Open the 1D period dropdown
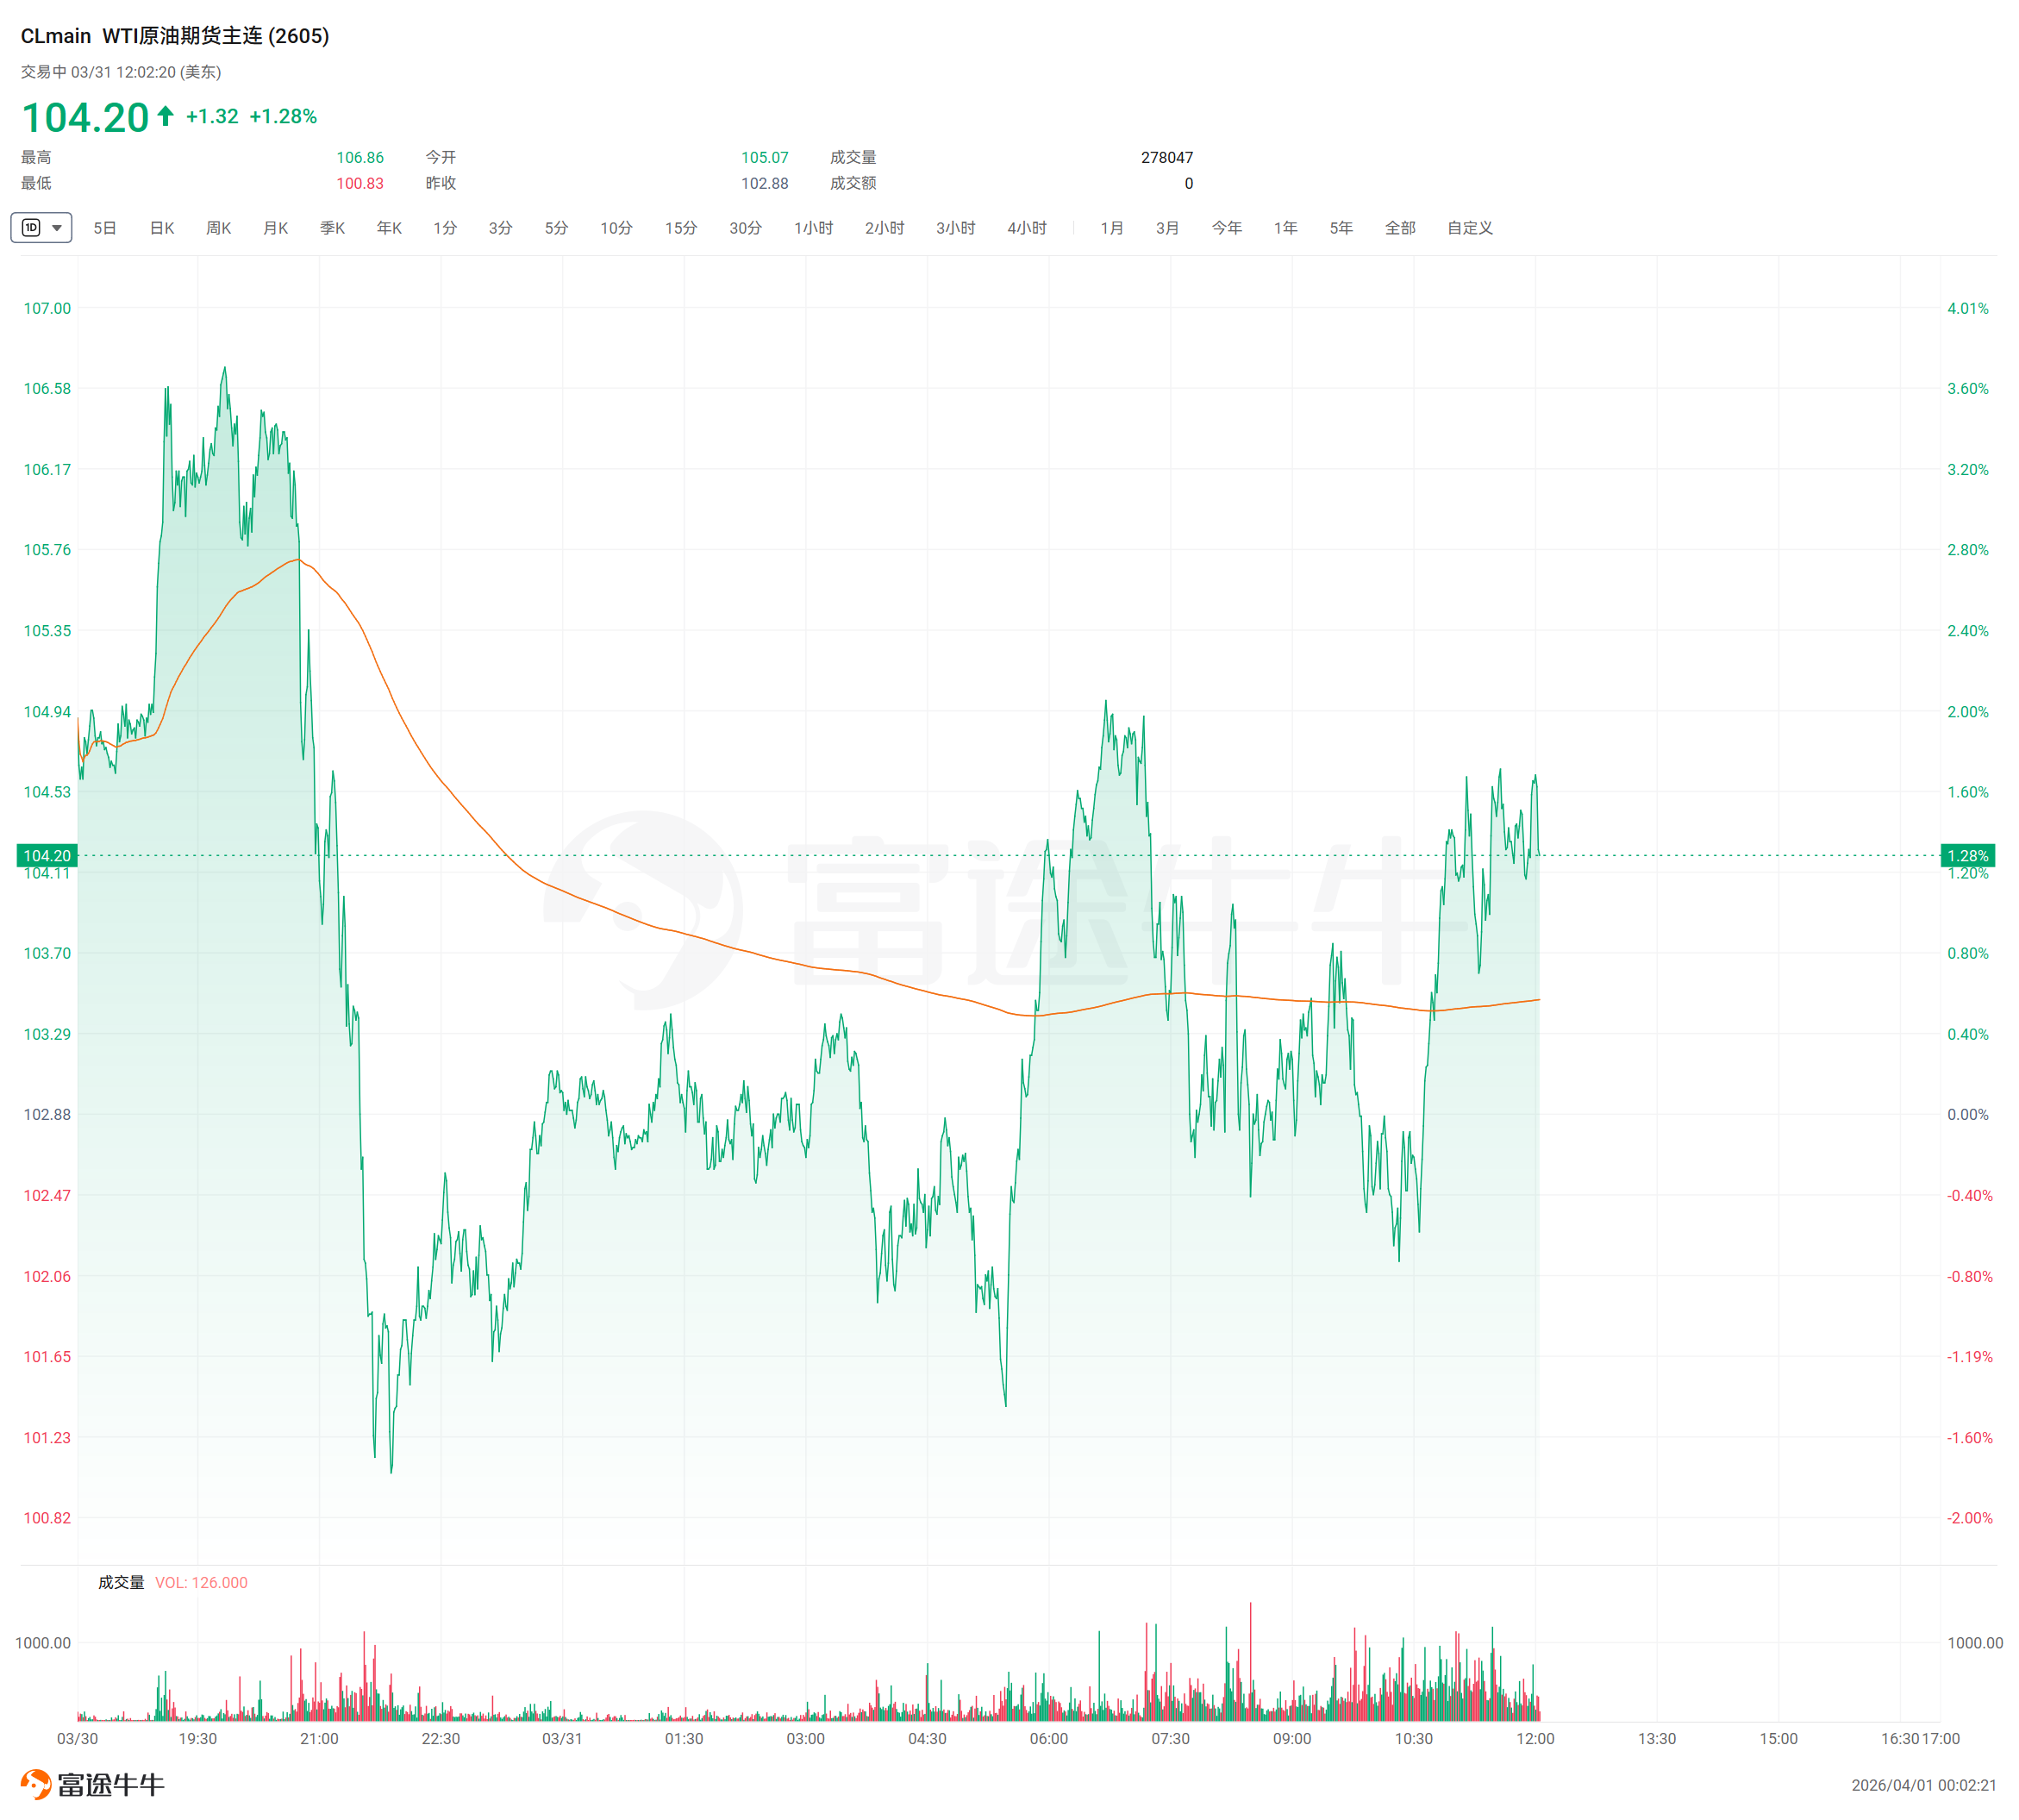2019x1820 pixels. pos(57,228)
